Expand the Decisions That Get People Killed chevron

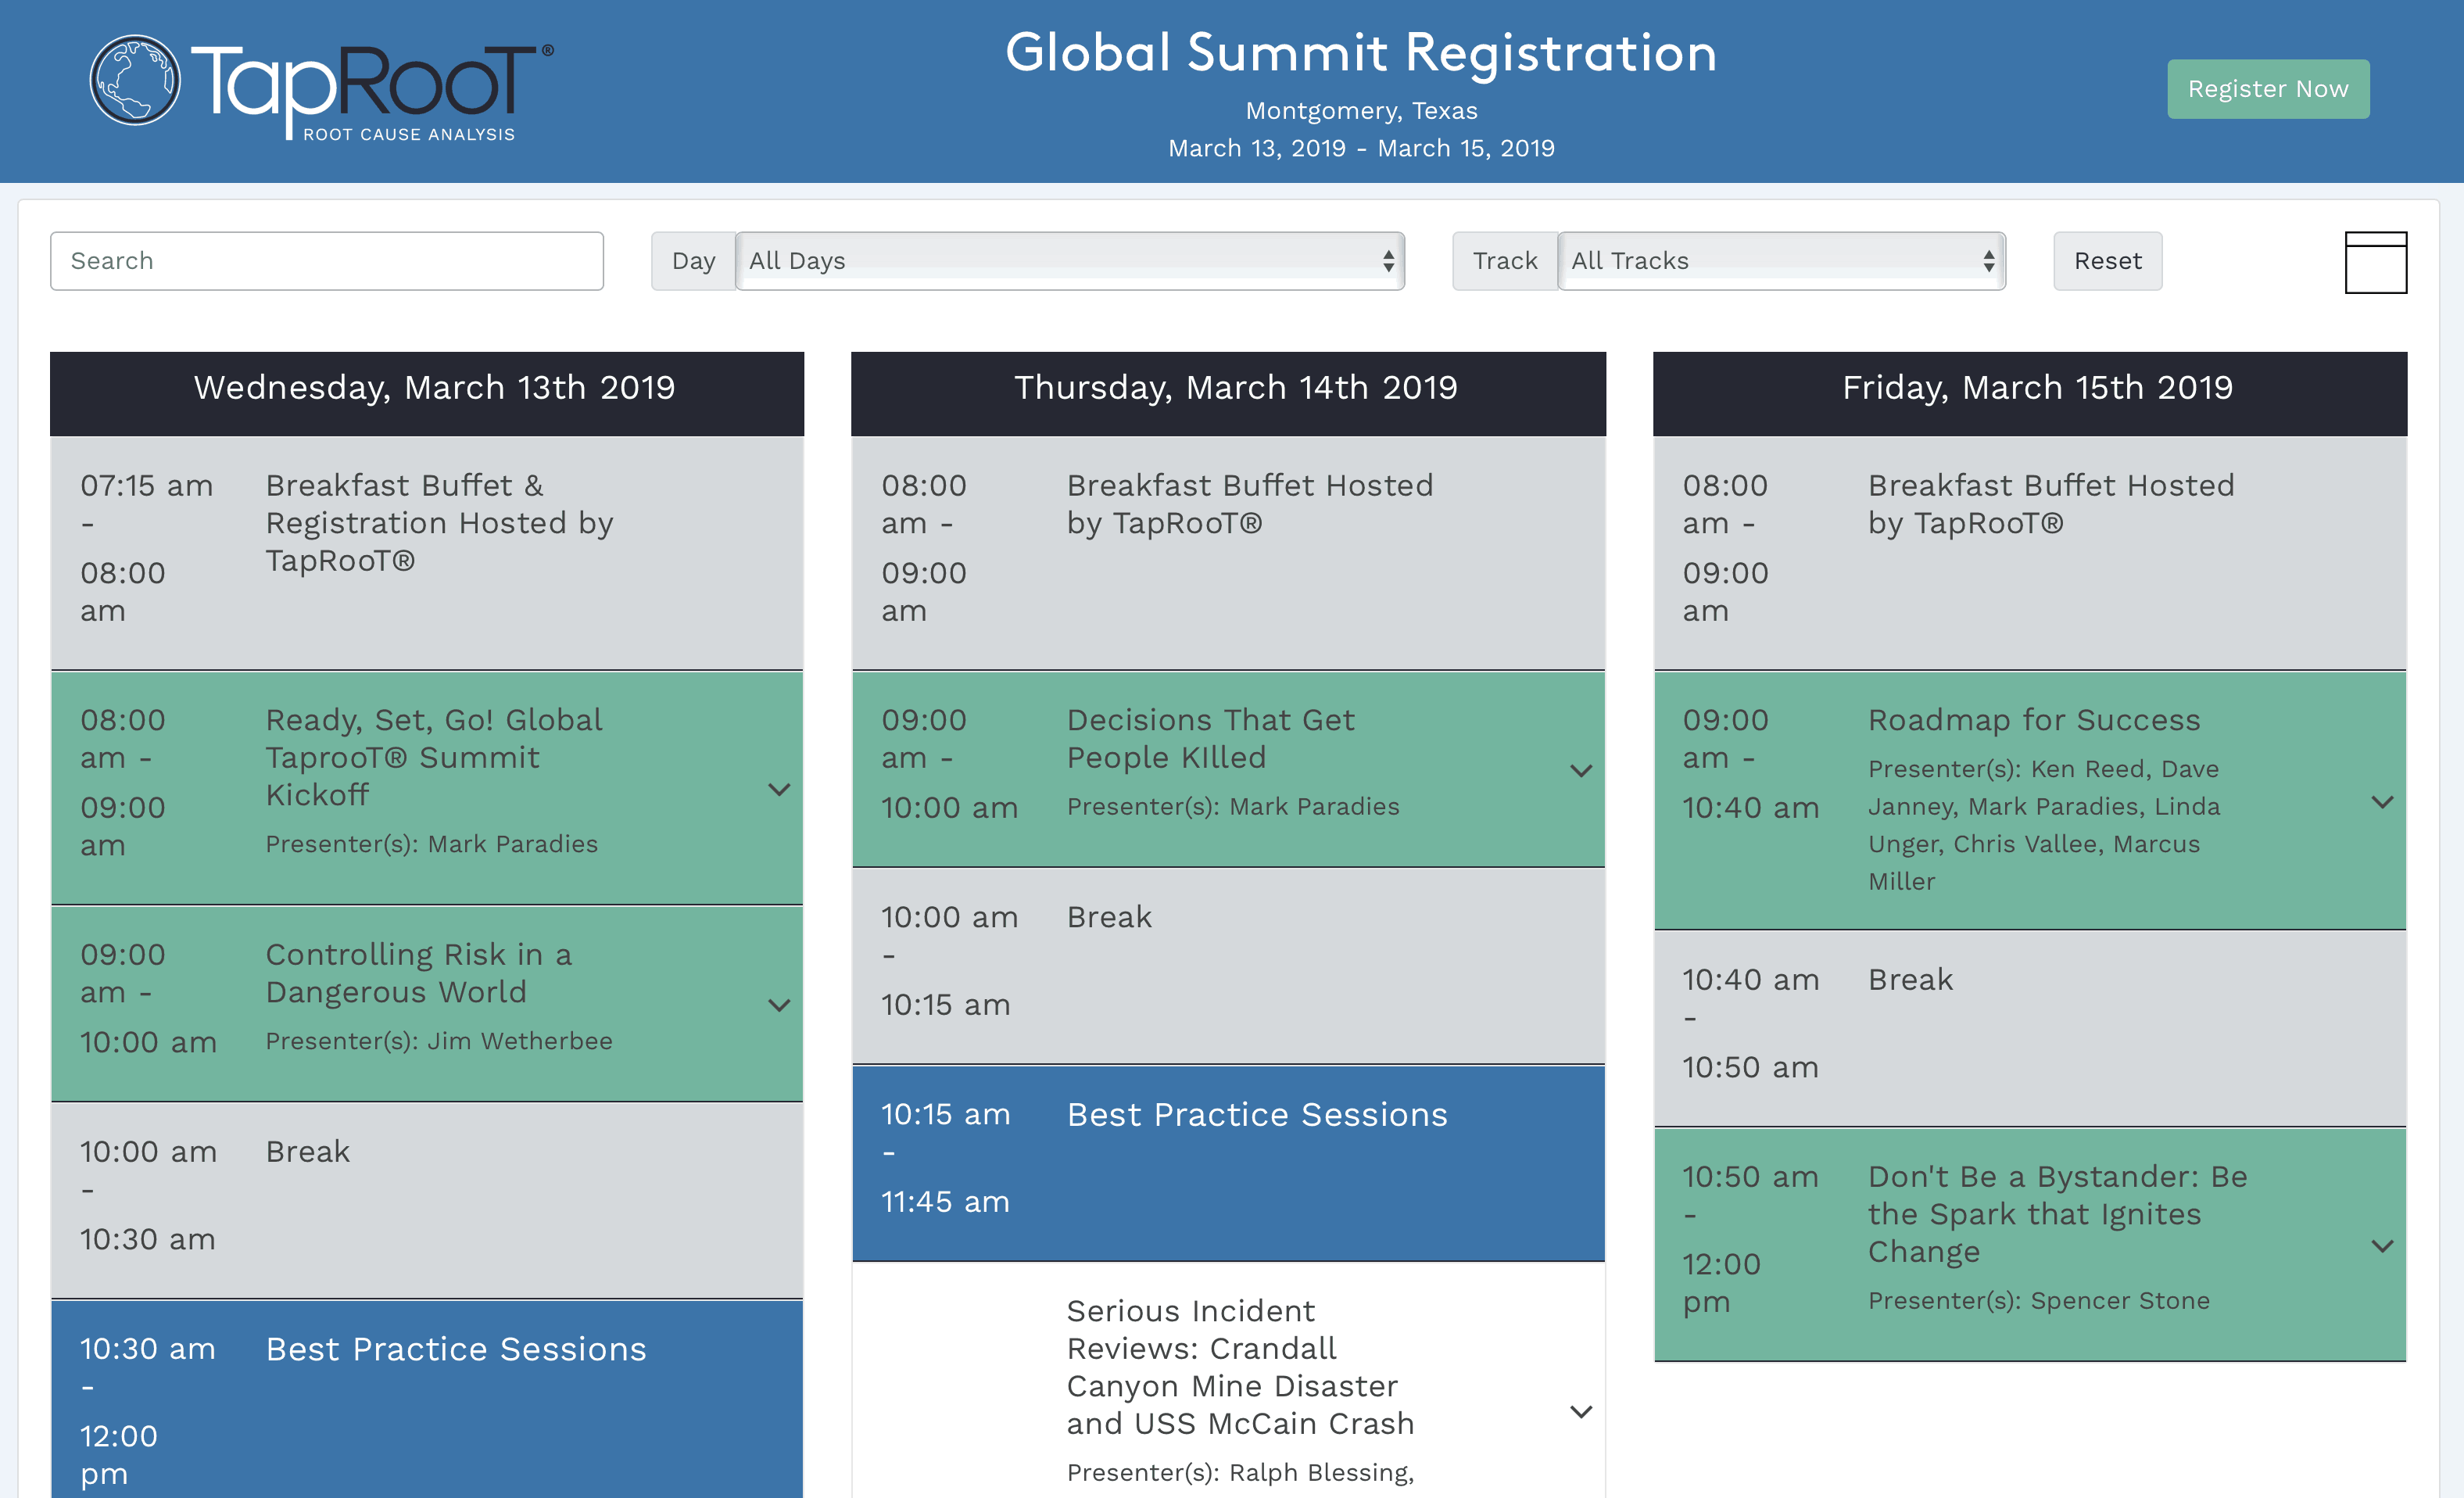1580,770
